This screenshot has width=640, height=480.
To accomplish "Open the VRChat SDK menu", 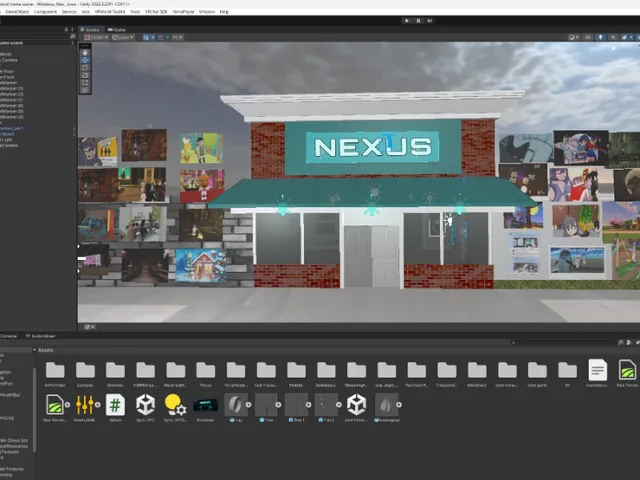I will coord(156,12).
